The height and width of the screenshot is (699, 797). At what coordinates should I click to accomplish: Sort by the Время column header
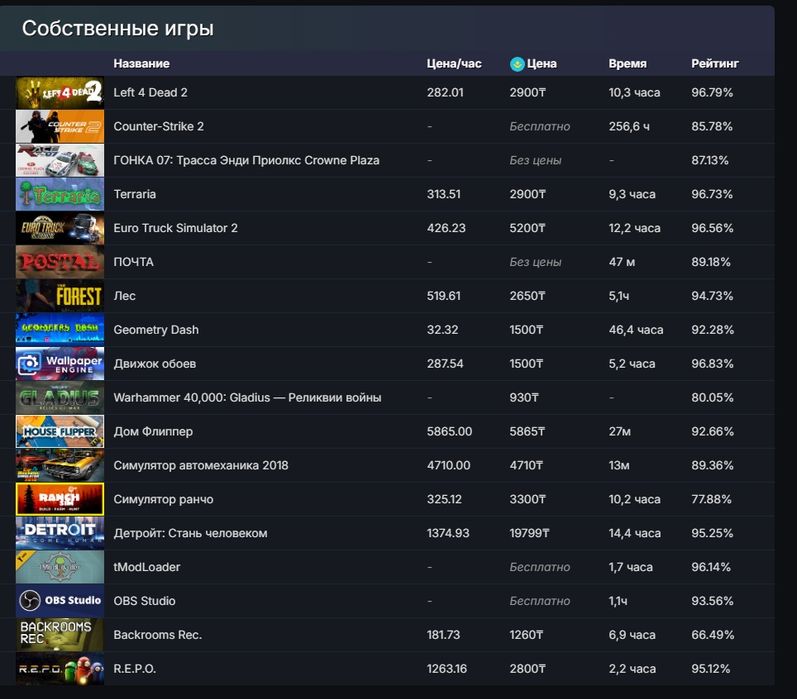click(628, 64)
